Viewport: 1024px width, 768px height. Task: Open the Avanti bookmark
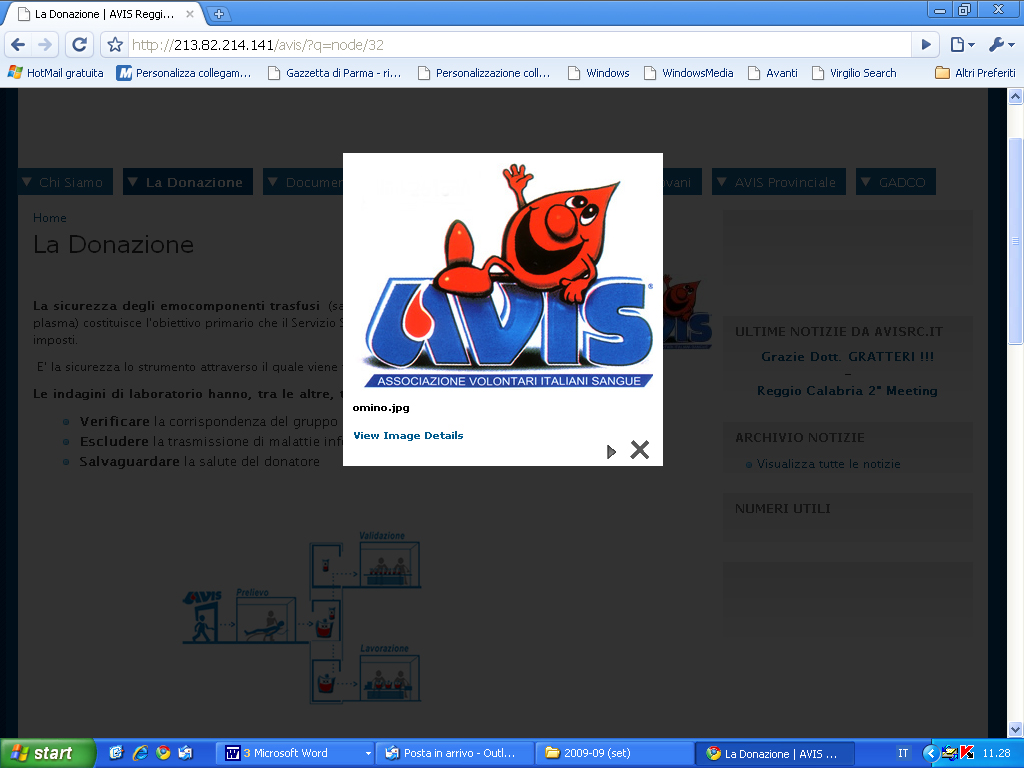tap(773, 73)
